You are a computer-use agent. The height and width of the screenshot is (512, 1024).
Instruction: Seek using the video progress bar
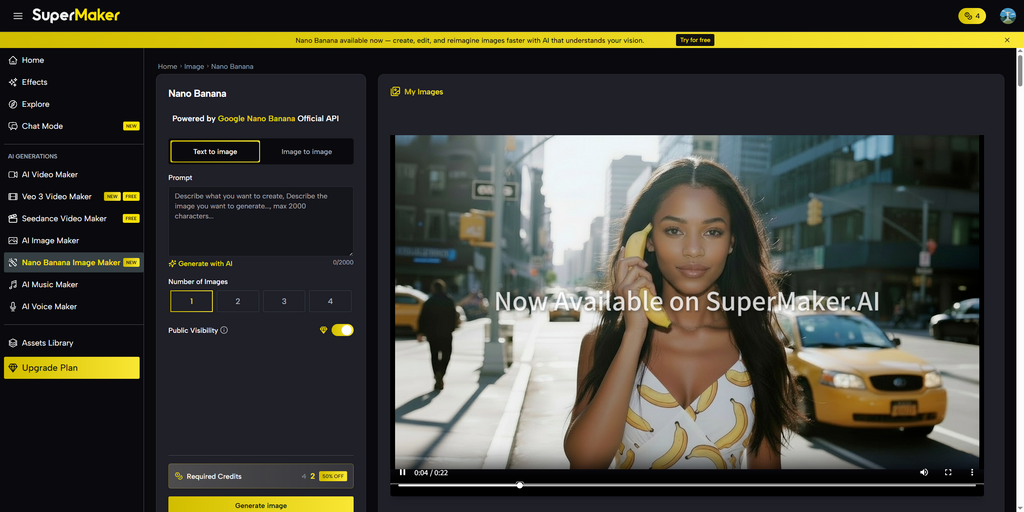pos(686,485)
